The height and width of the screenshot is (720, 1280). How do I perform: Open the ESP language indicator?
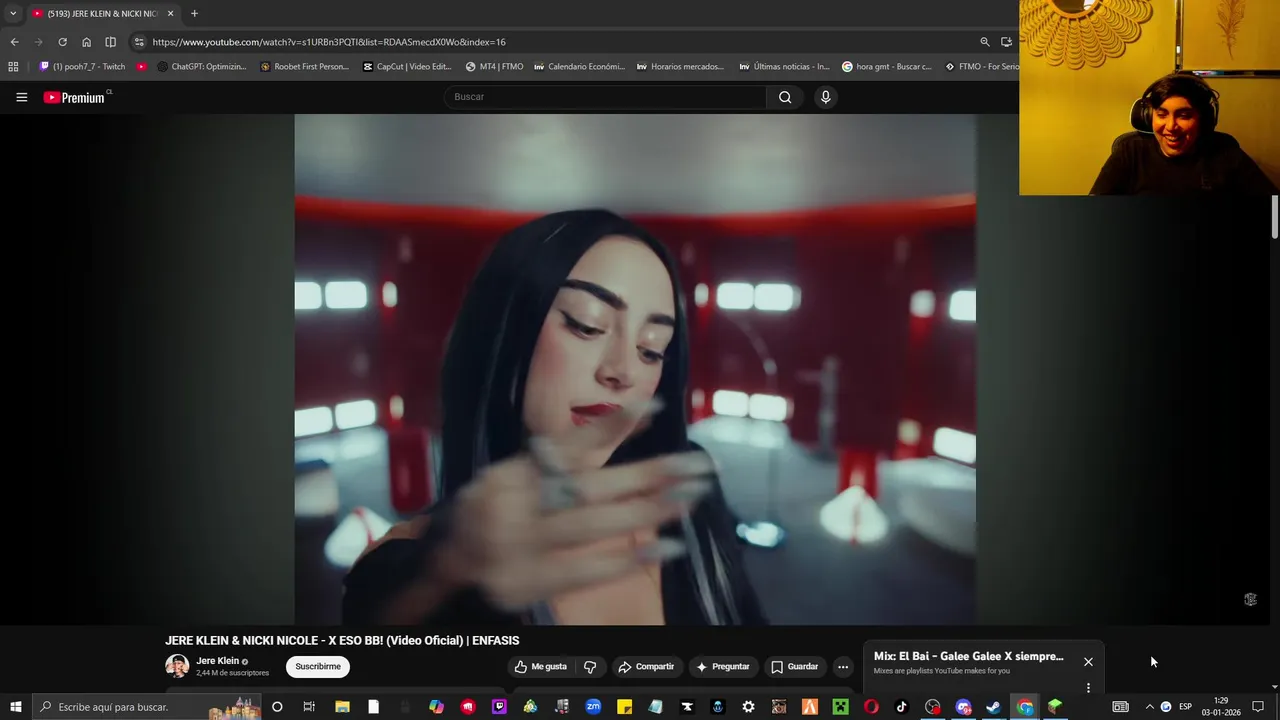(x=1185, y=707)
